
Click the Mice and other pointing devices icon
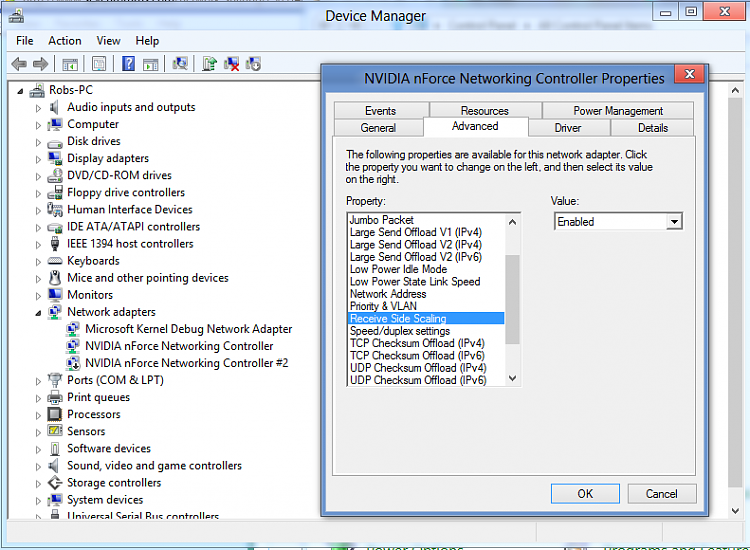click(x=55, y=278)
